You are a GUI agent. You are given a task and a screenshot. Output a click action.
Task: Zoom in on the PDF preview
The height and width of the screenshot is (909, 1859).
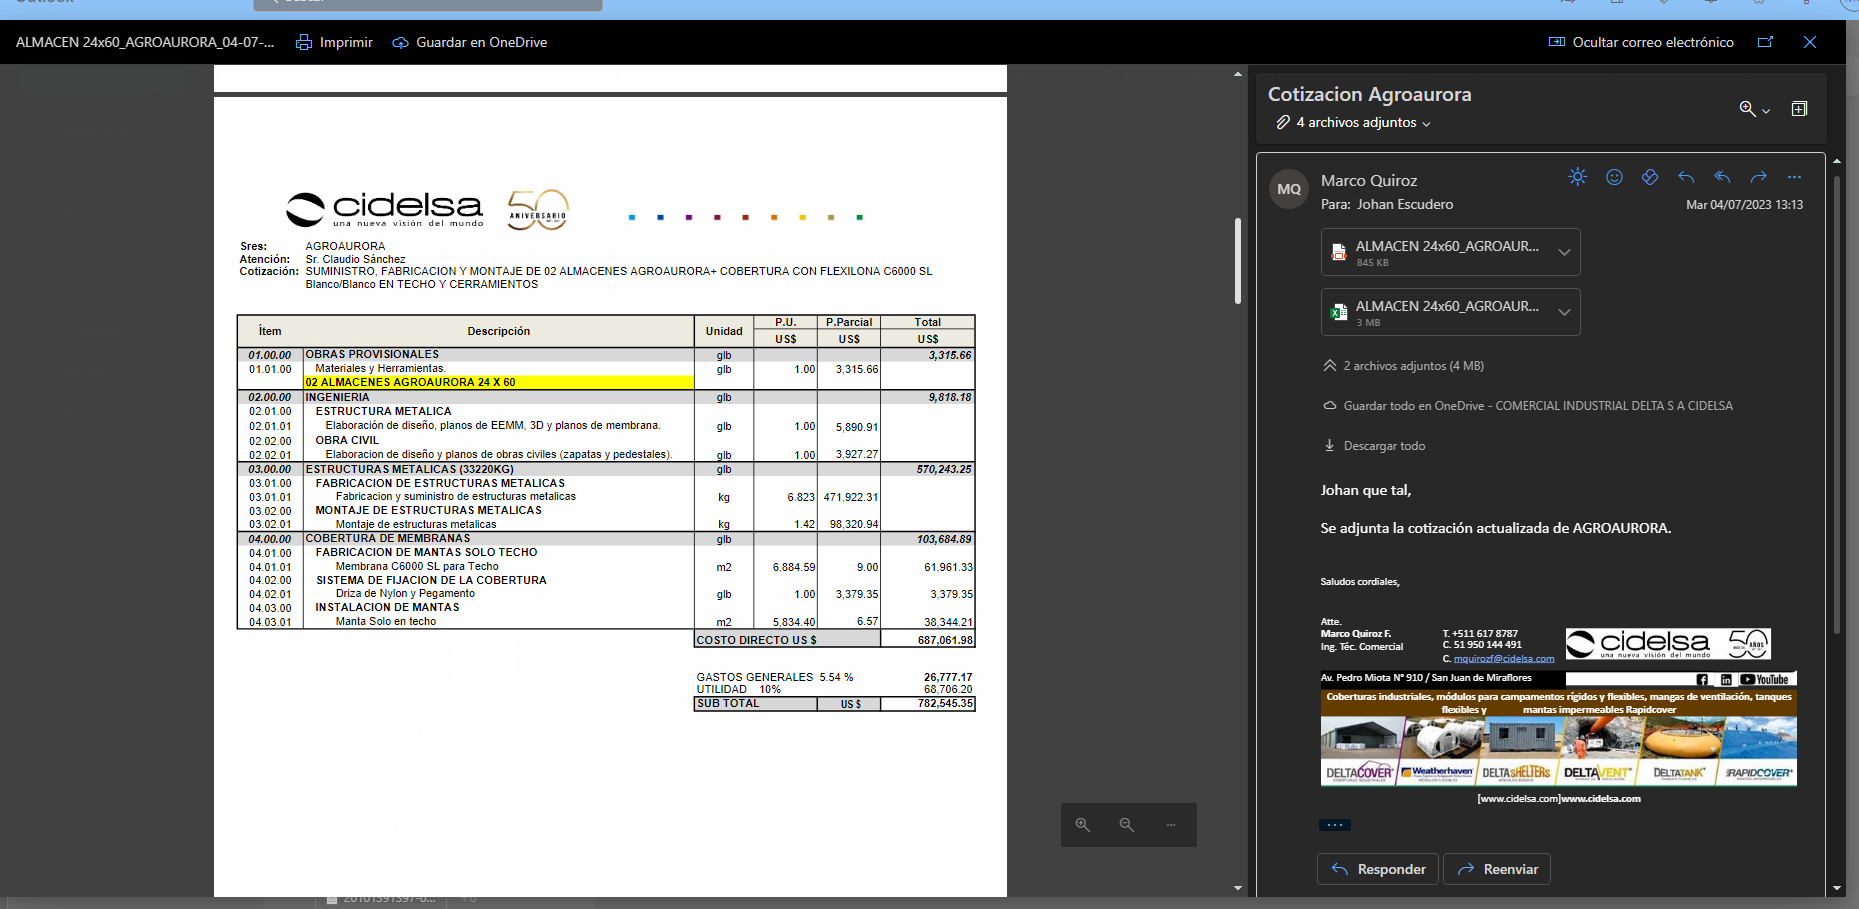tap(1083, 825)
